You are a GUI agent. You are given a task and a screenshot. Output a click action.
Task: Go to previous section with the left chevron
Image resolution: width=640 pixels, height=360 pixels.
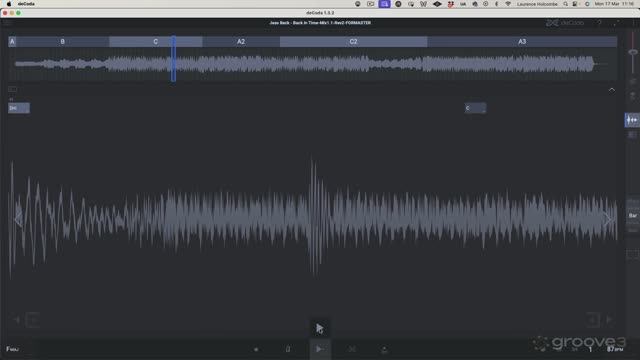pyautogui.click(x=18, y=220)
